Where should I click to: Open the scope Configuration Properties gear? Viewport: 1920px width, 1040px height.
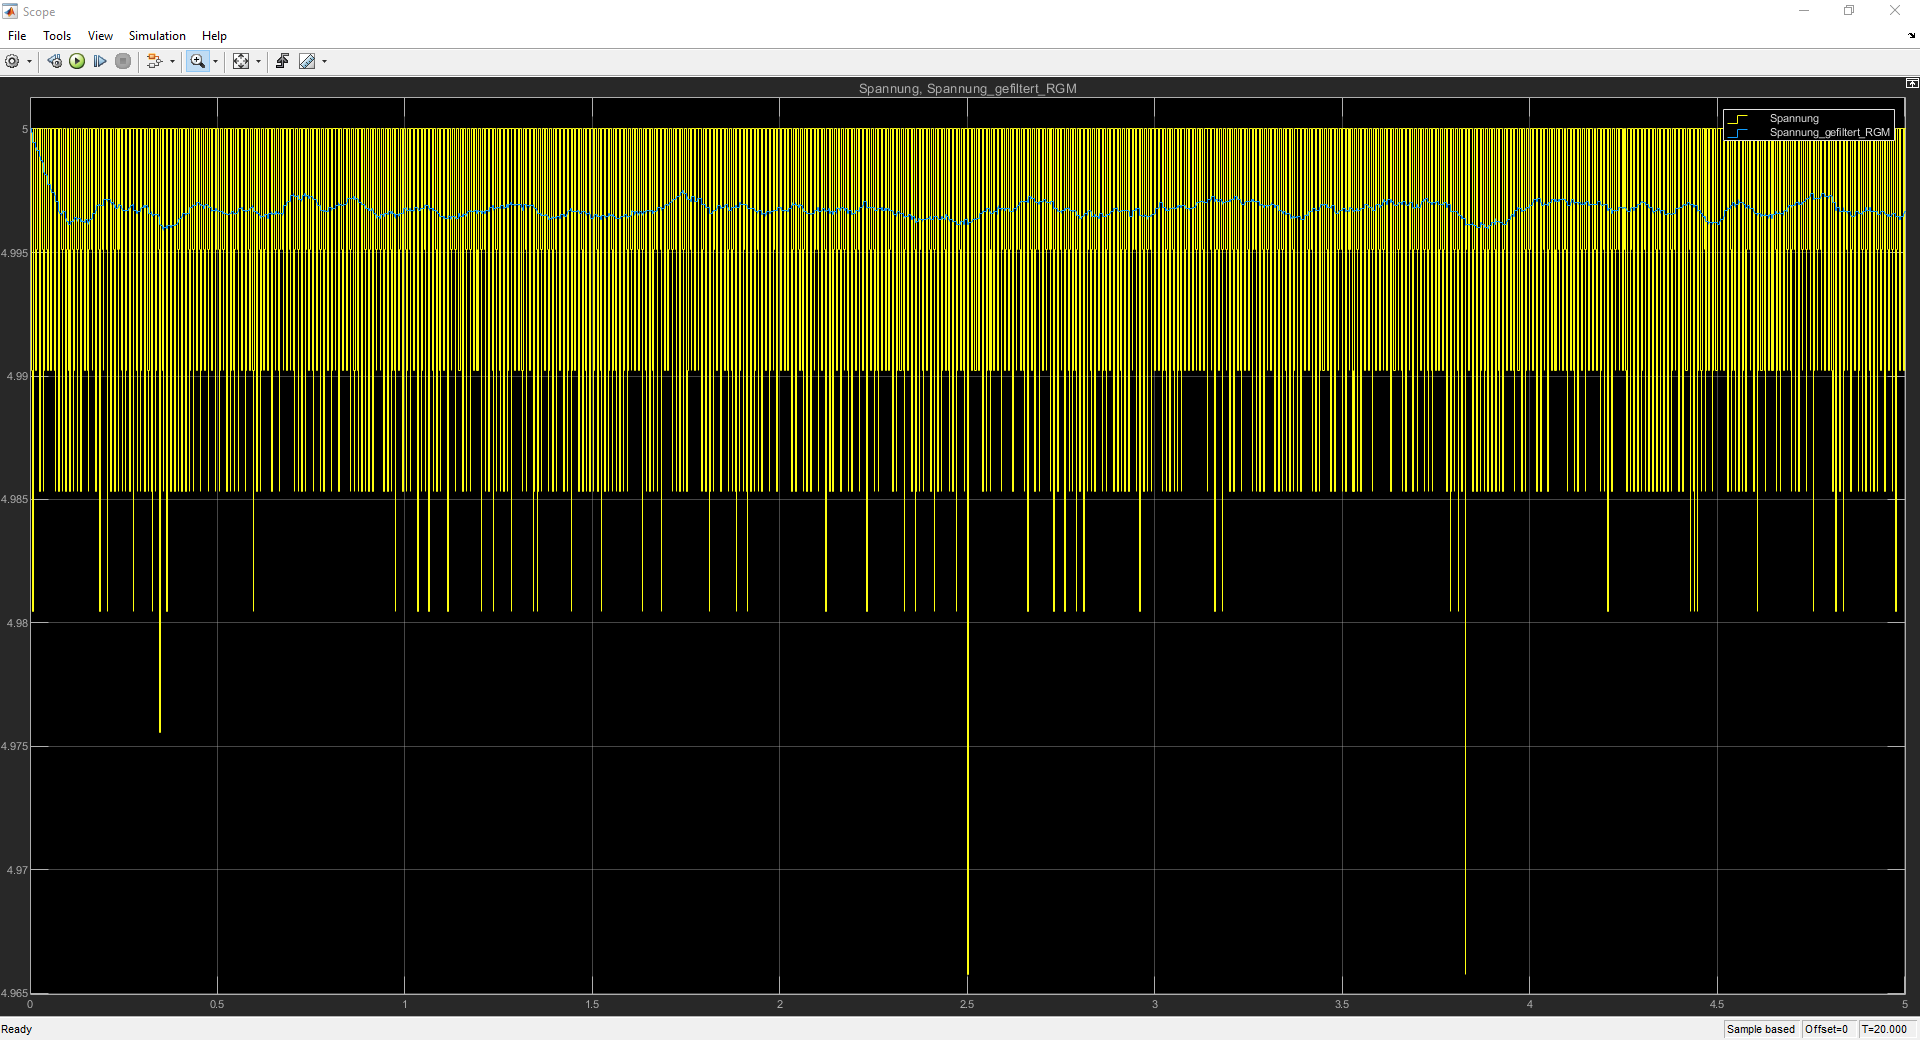point(12,61)
